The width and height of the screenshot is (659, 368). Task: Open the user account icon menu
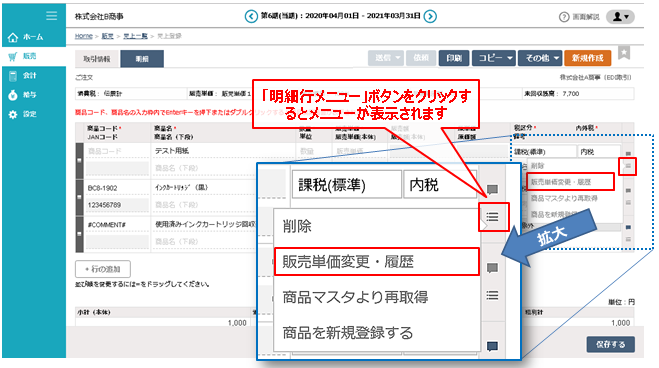coord(620,17)
